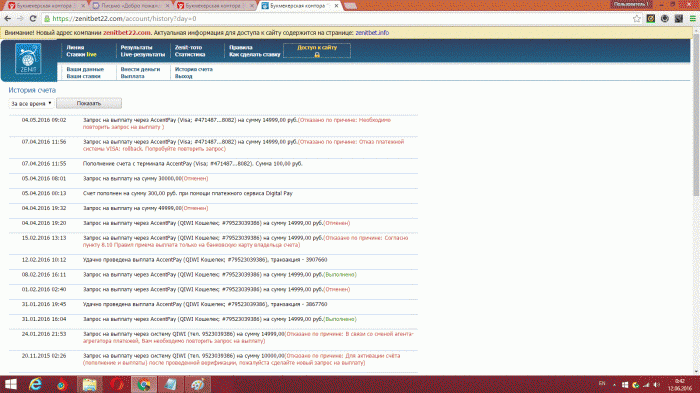
Task: Open the Выплата link
Action: point(133,76)
